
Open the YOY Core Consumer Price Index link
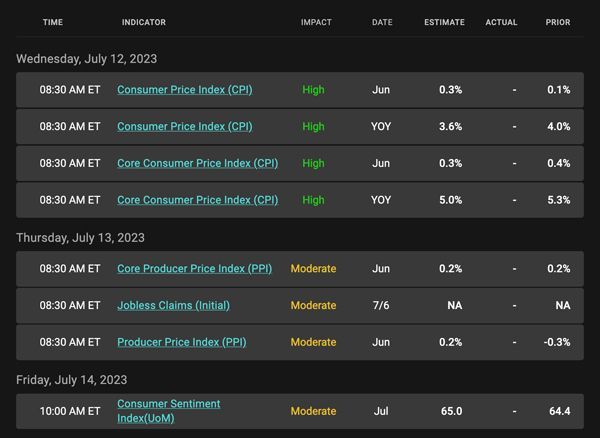coord(197,200)
